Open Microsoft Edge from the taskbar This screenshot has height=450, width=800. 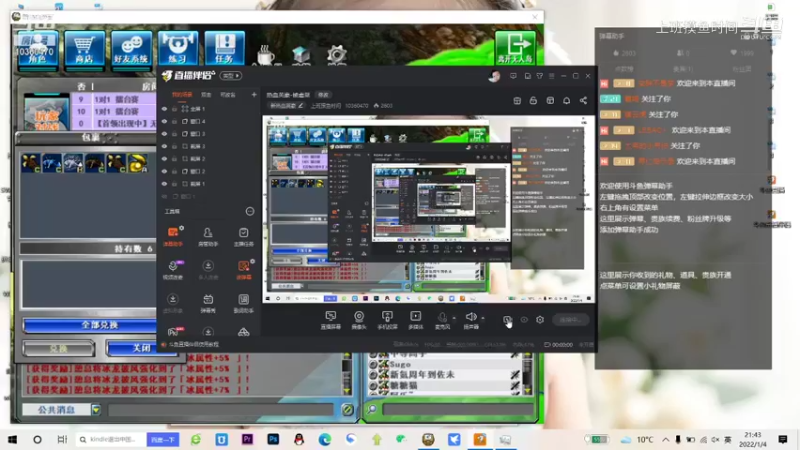tap(325, 439)
